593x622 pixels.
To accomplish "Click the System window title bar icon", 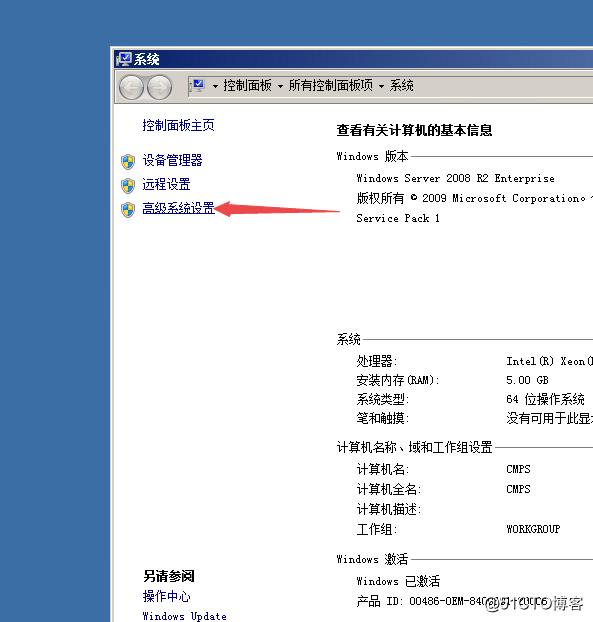I will coord(123,60).
